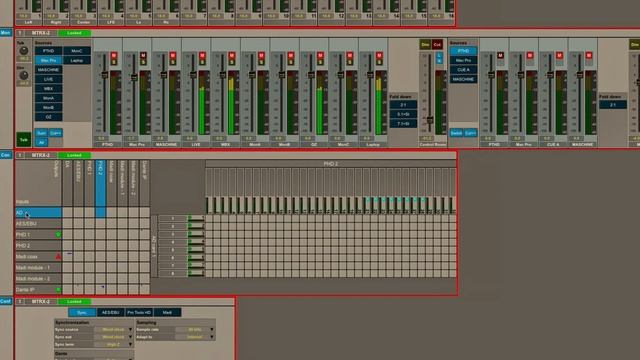Select the 7.1>St fold down option
Viewport: 640px width, 360px height.
pos(403,124)
